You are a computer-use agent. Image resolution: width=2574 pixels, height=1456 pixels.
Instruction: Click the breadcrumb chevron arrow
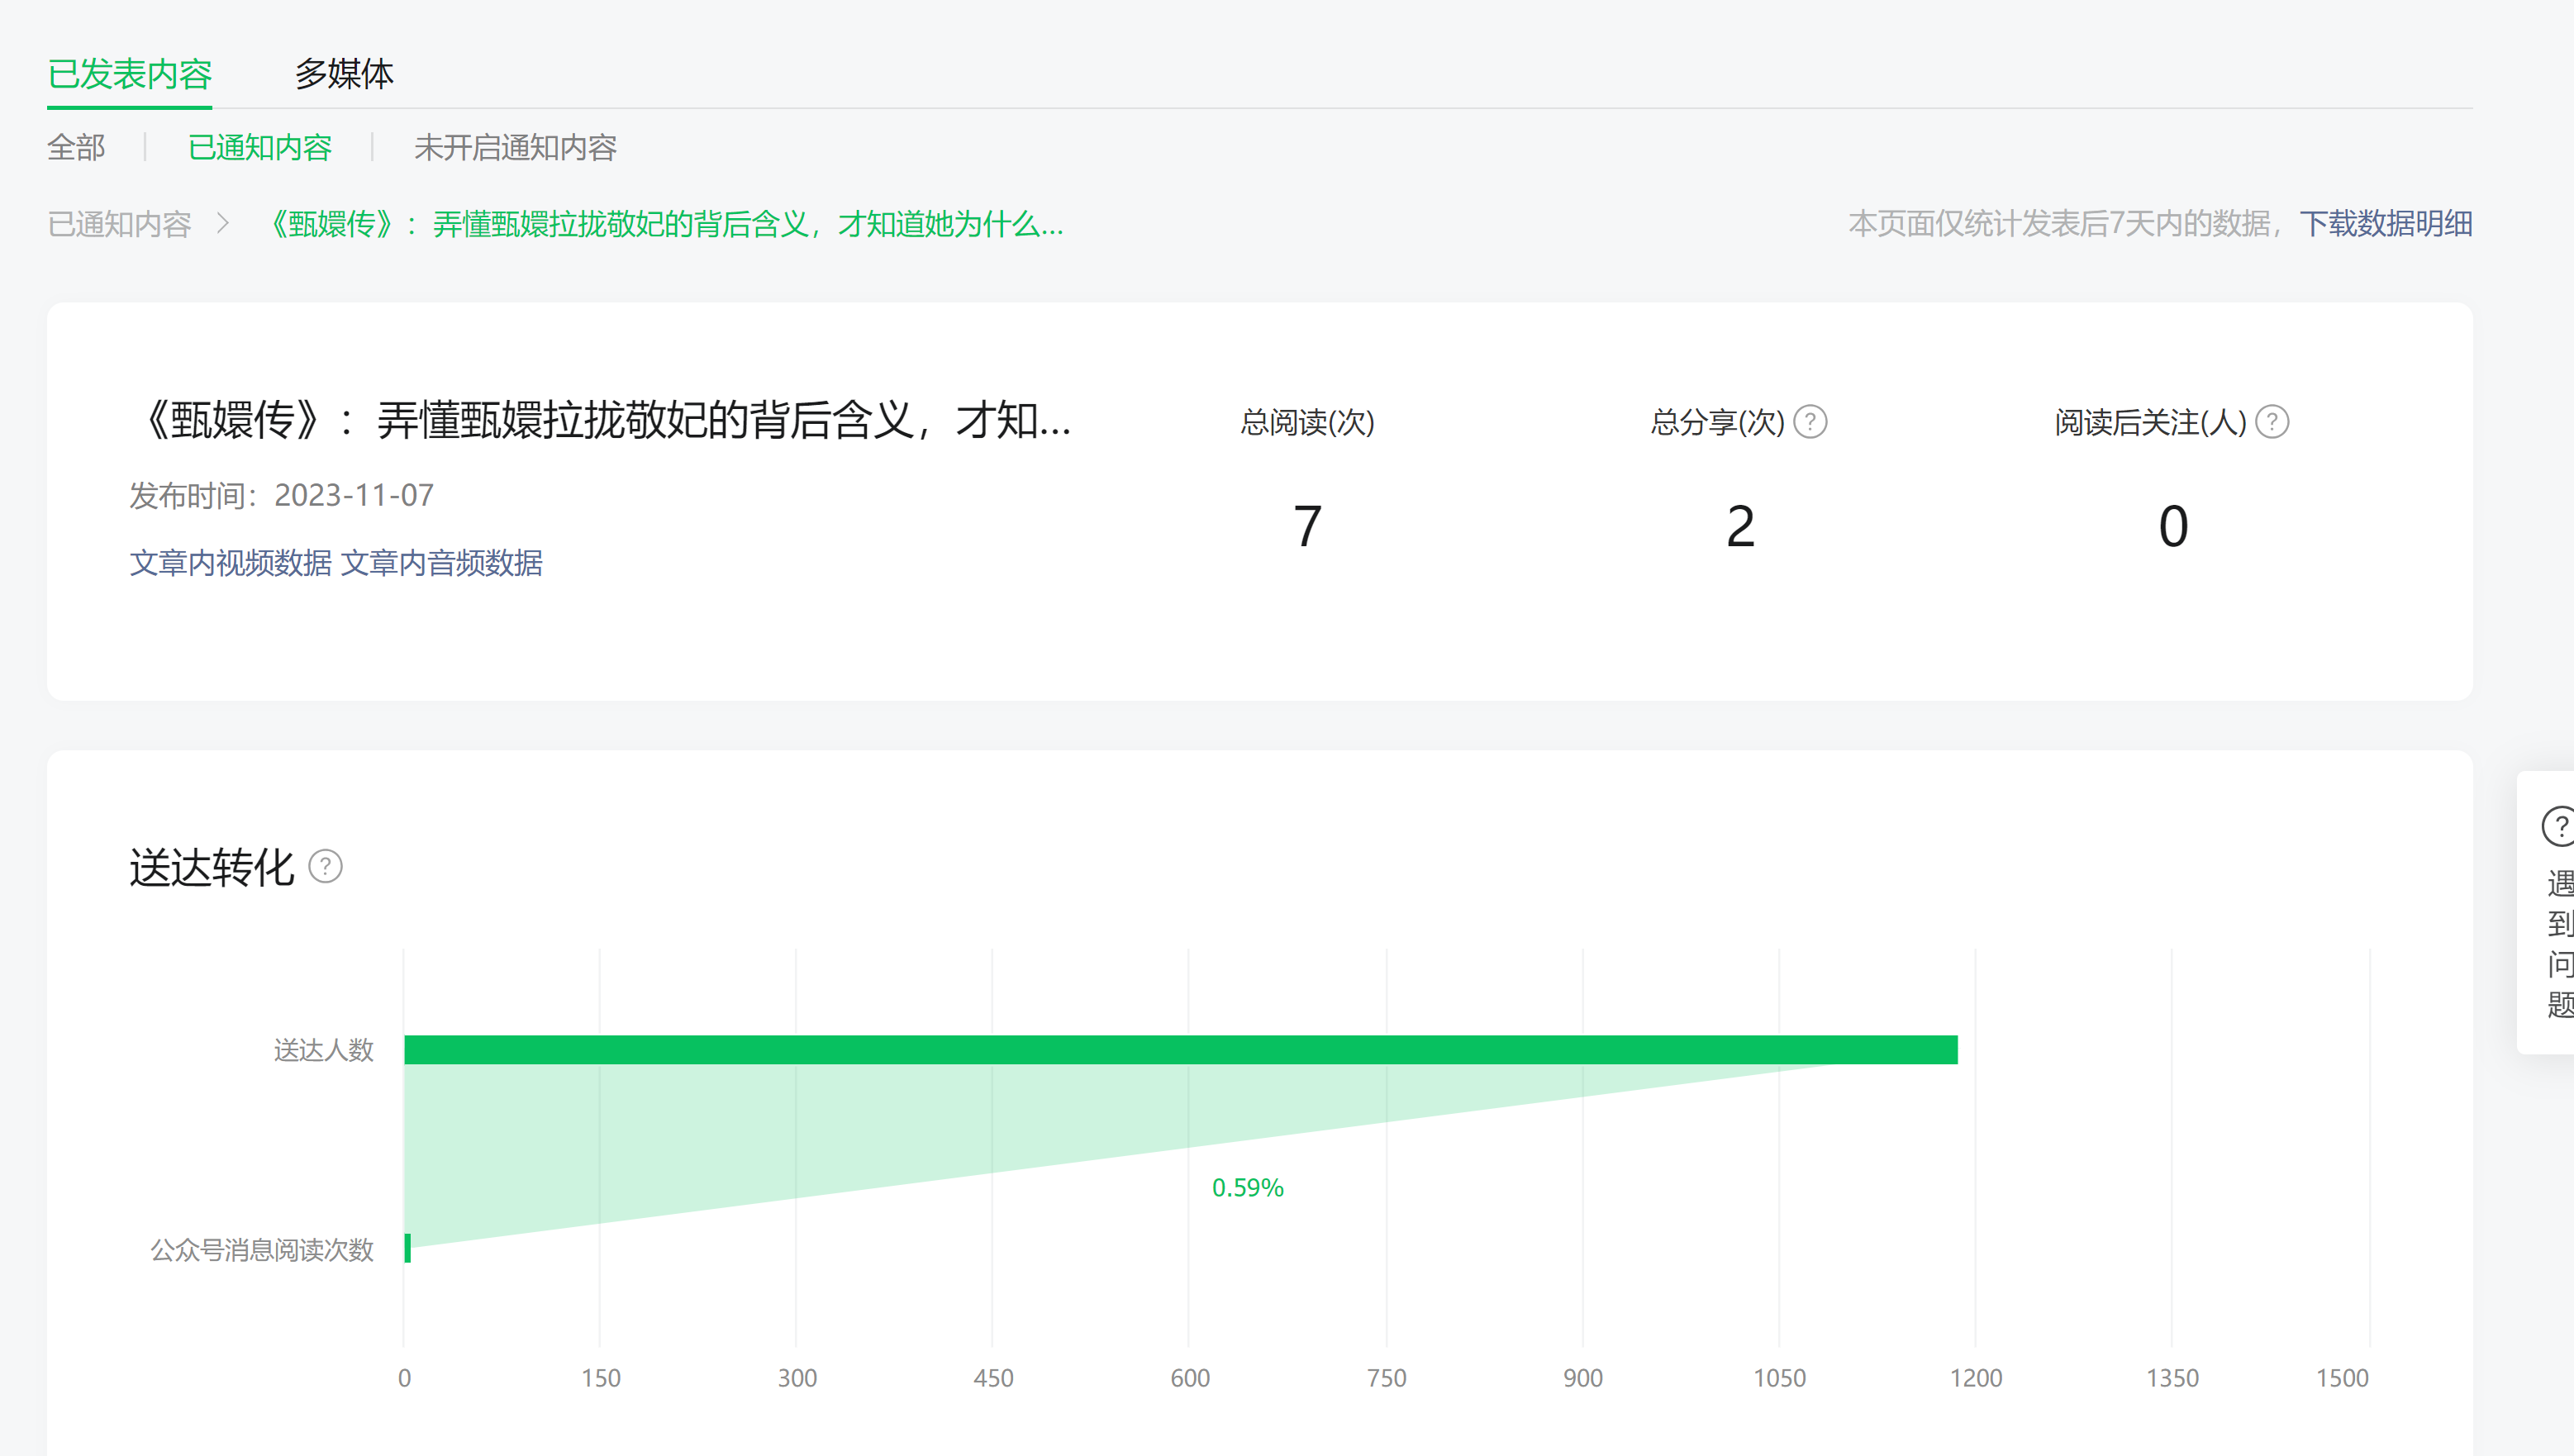pyautogui.click(x=223, y=224)
